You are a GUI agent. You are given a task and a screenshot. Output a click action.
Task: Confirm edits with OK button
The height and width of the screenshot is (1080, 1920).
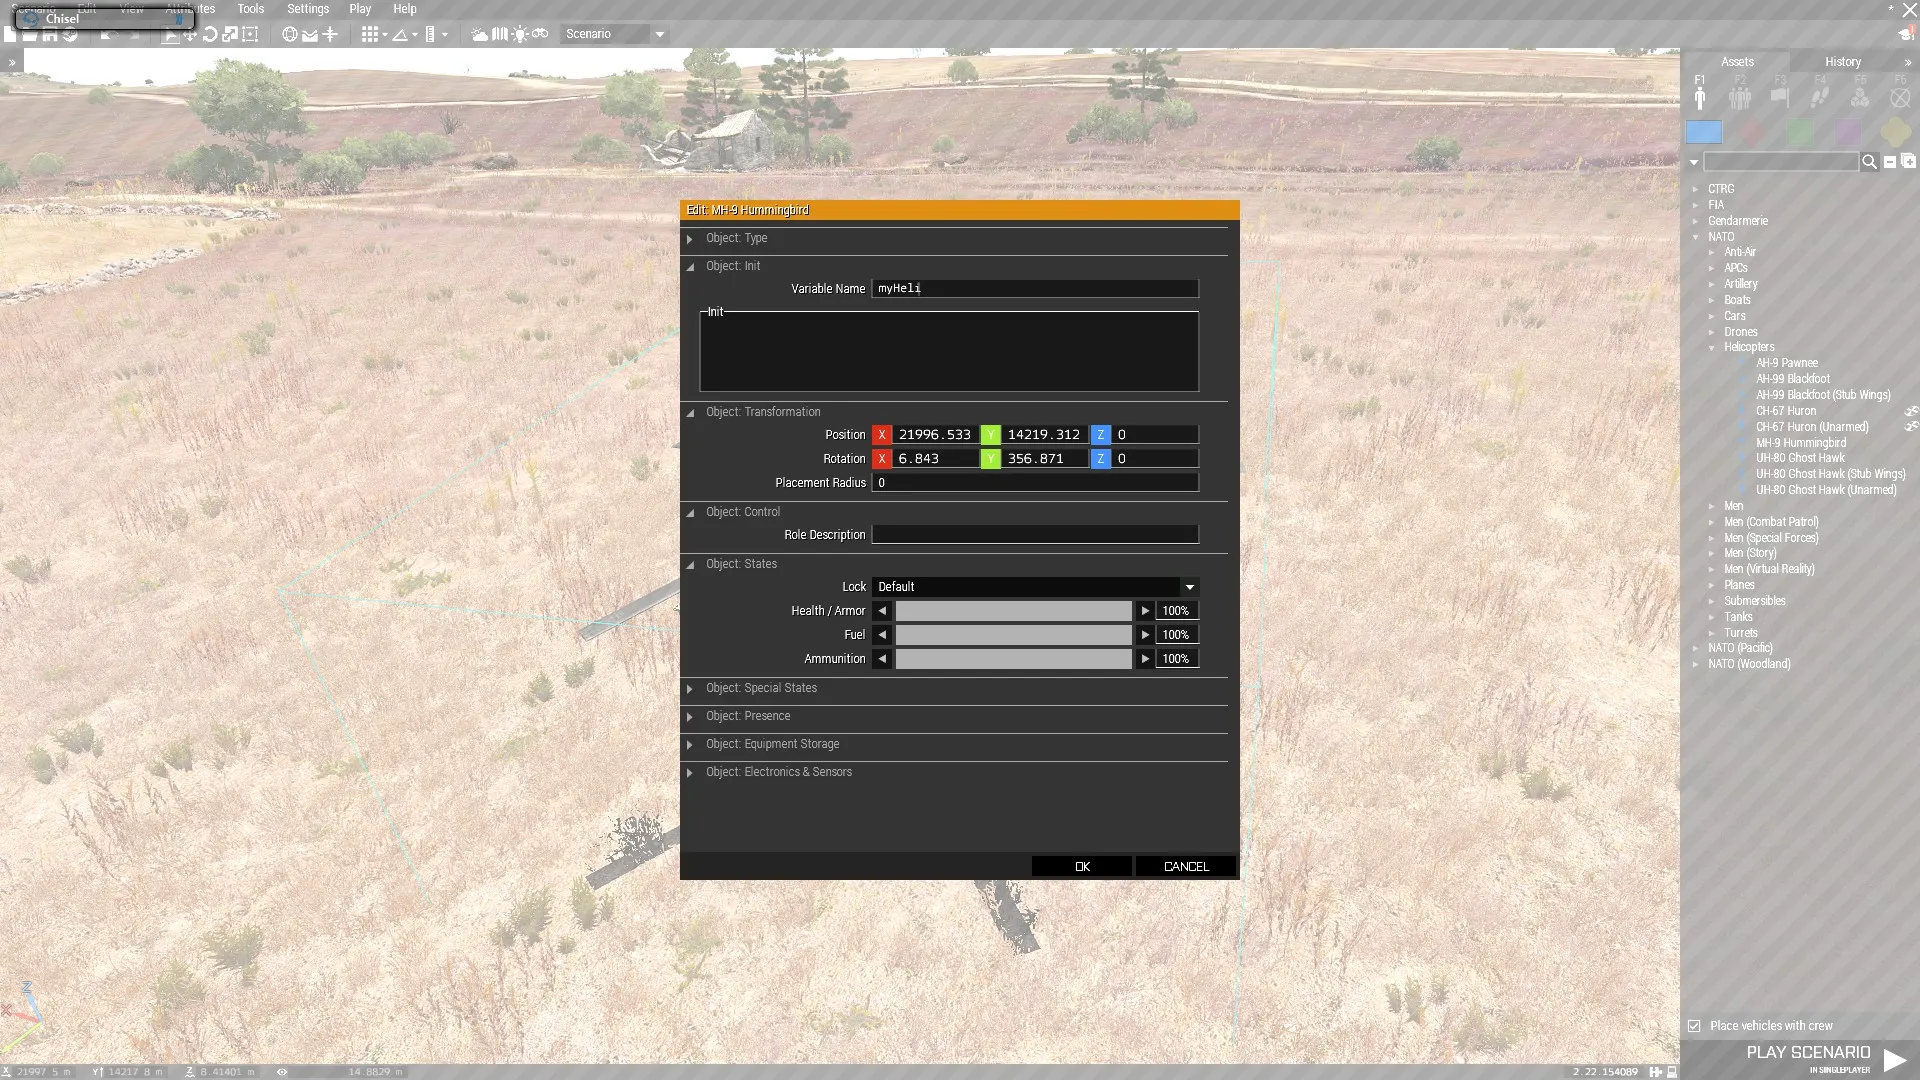[1082, 866]
